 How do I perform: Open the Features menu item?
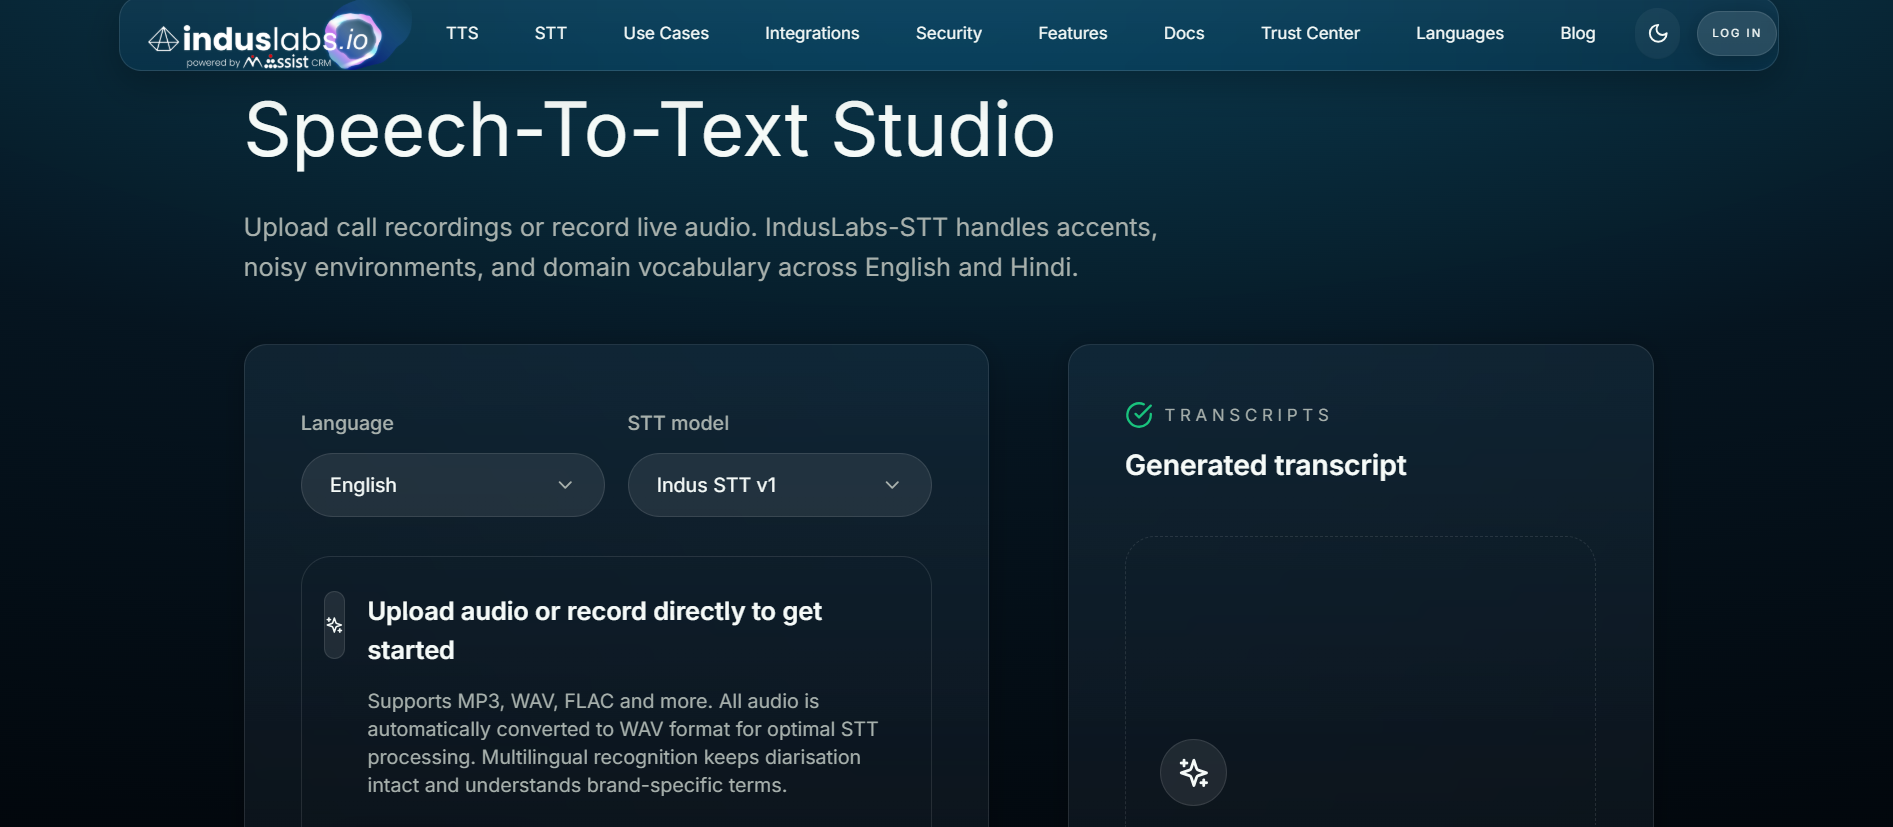[1072, 33]
